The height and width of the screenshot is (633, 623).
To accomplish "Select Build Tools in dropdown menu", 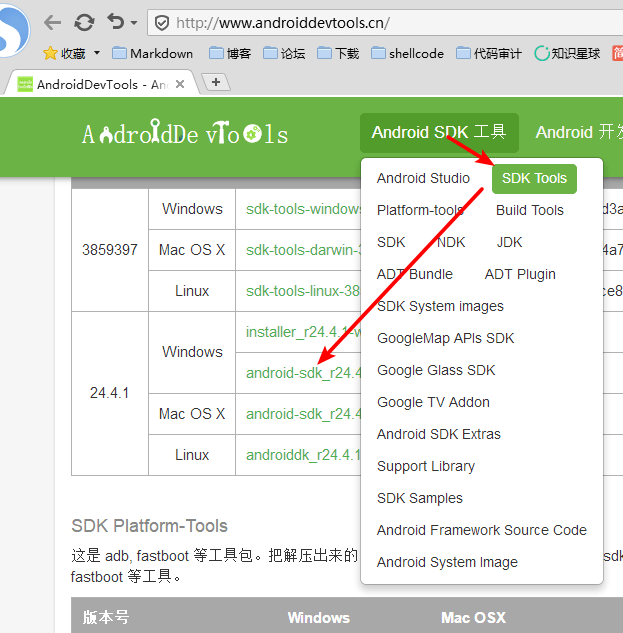I will (x=529, y=210).
